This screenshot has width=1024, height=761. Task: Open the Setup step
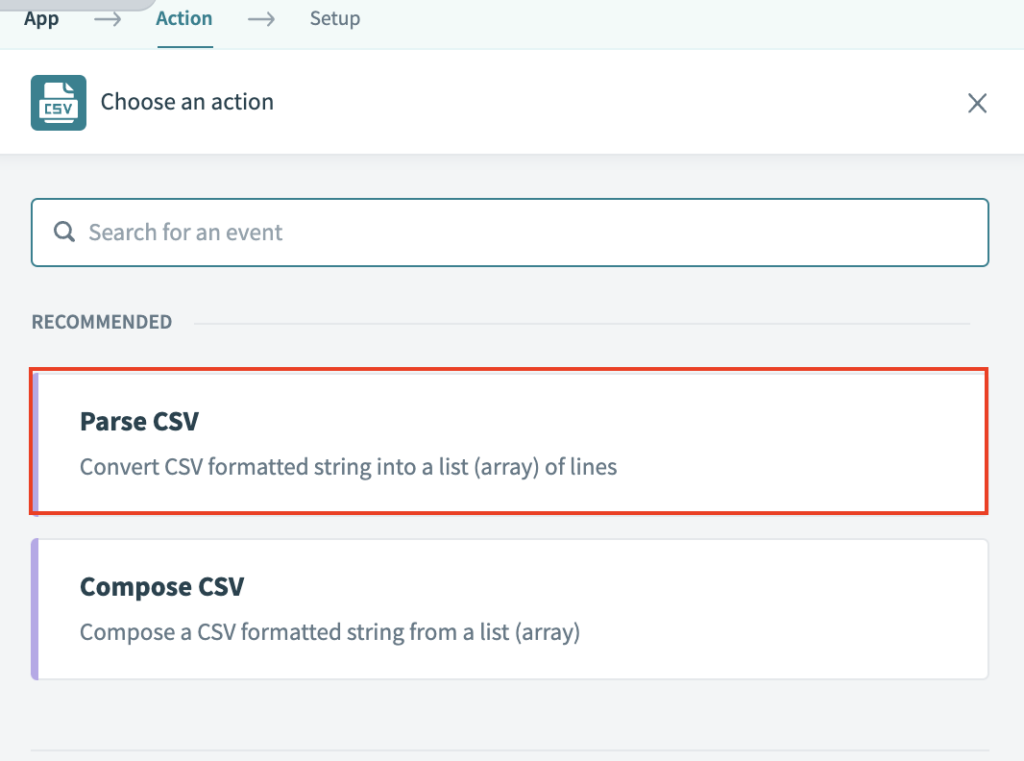335,18
